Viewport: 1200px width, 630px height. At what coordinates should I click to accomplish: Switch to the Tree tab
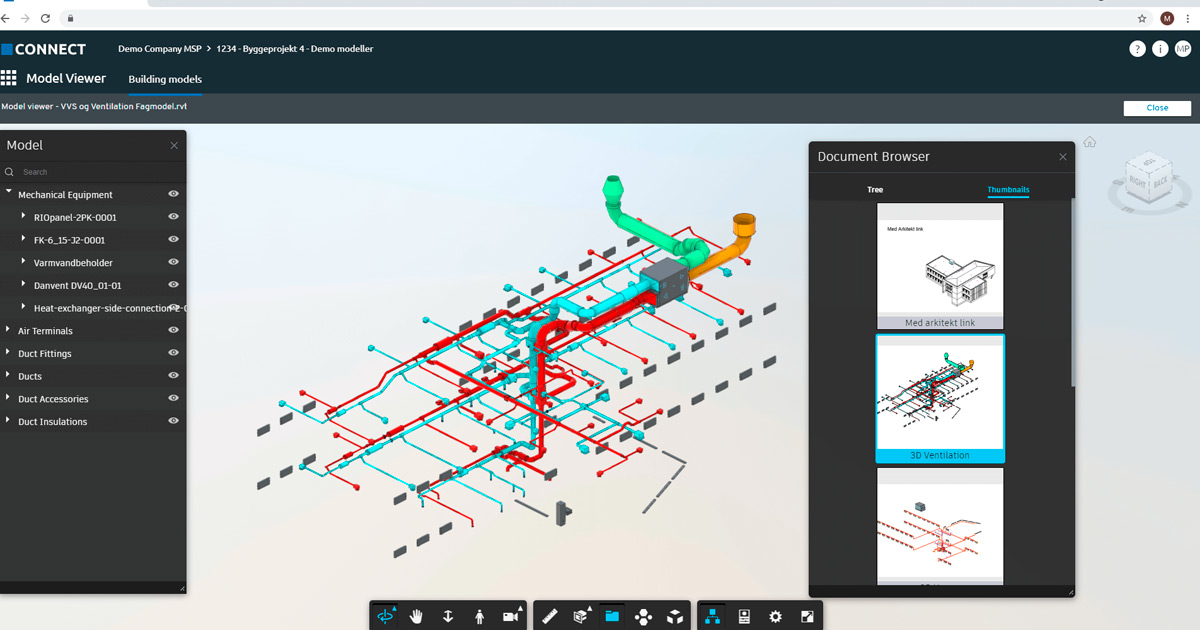[875, 189]
